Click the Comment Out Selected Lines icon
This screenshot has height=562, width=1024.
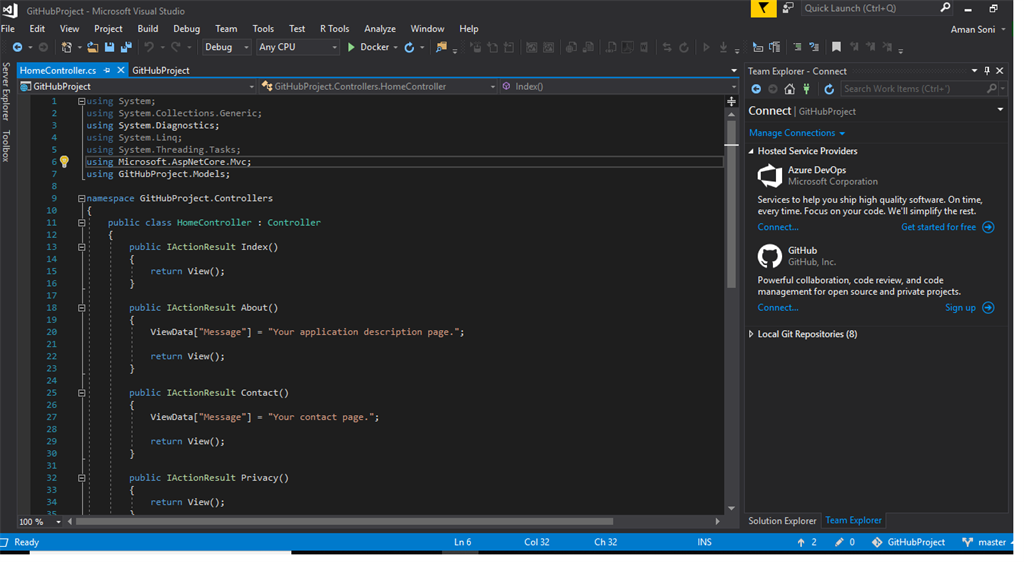[797, 47]
